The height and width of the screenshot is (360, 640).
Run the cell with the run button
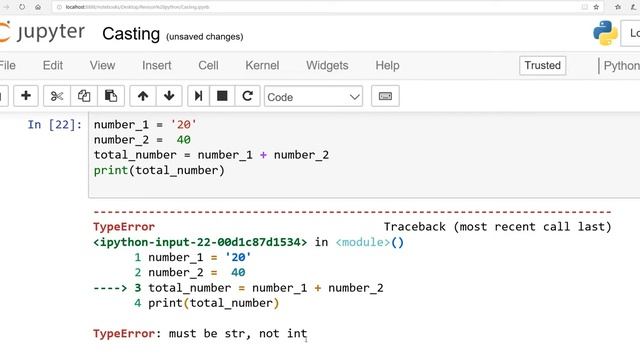198,96
